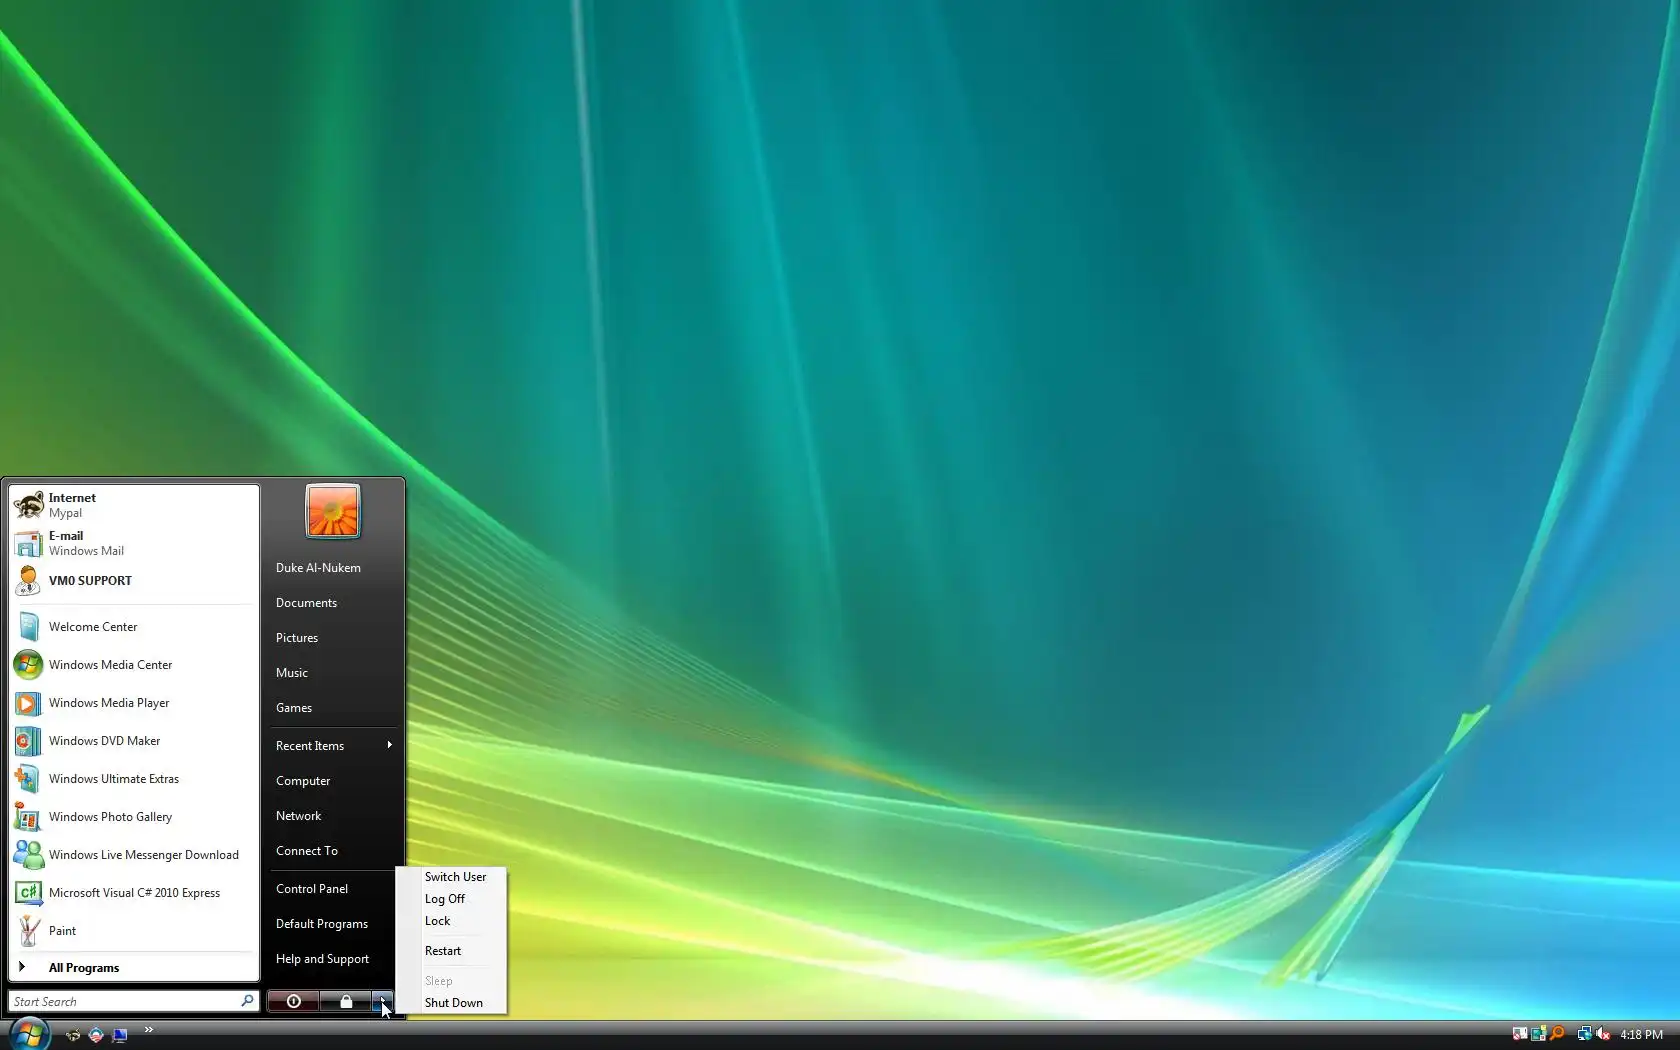Launch the raccoon Mypal Quick Launch icon
Viewport: 1680px width, 1050px height.
coord(73,1035)
